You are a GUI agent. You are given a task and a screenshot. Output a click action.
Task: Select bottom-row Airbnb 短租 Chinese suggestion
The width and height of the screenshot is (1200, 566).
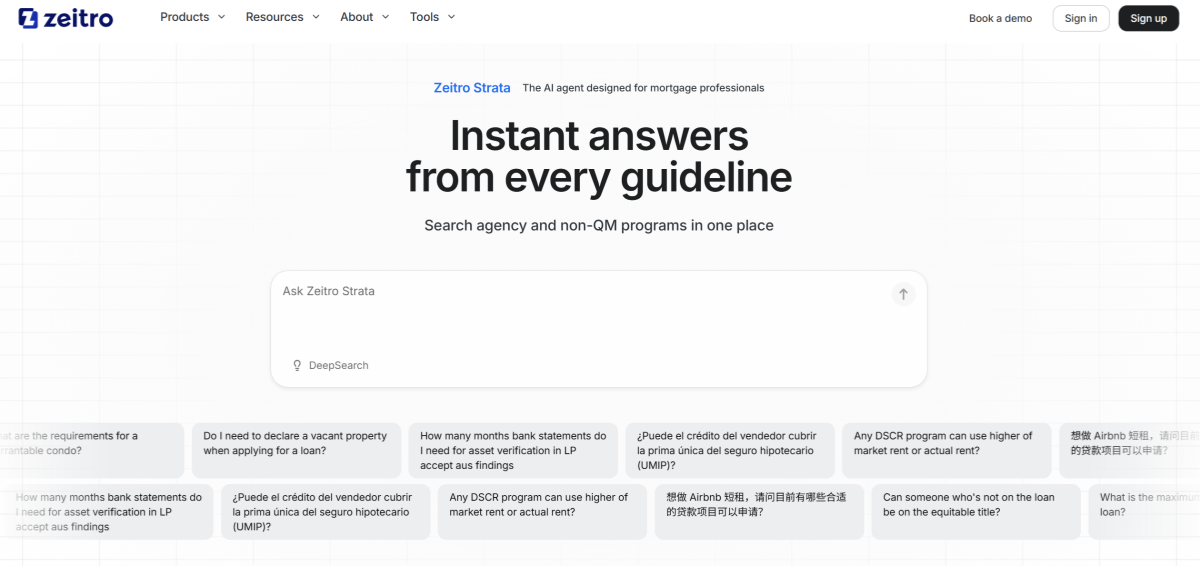coord(760,512)
